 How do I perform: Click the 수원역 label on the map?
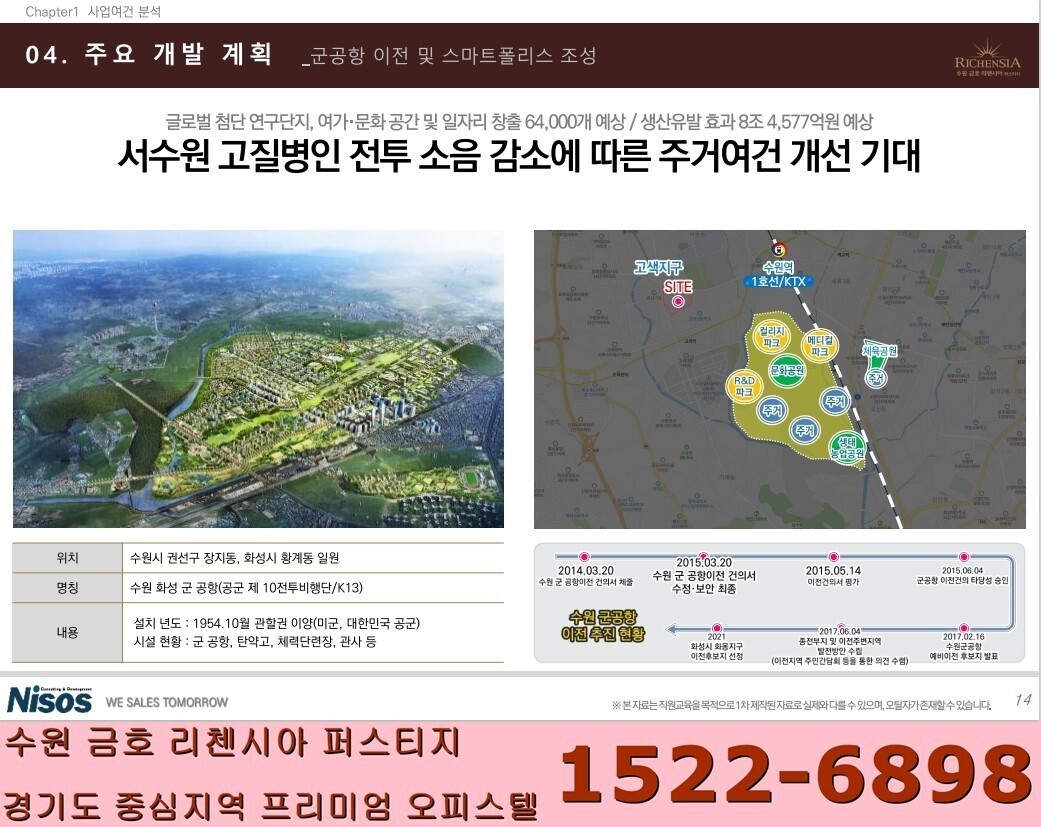coord(777,267)
